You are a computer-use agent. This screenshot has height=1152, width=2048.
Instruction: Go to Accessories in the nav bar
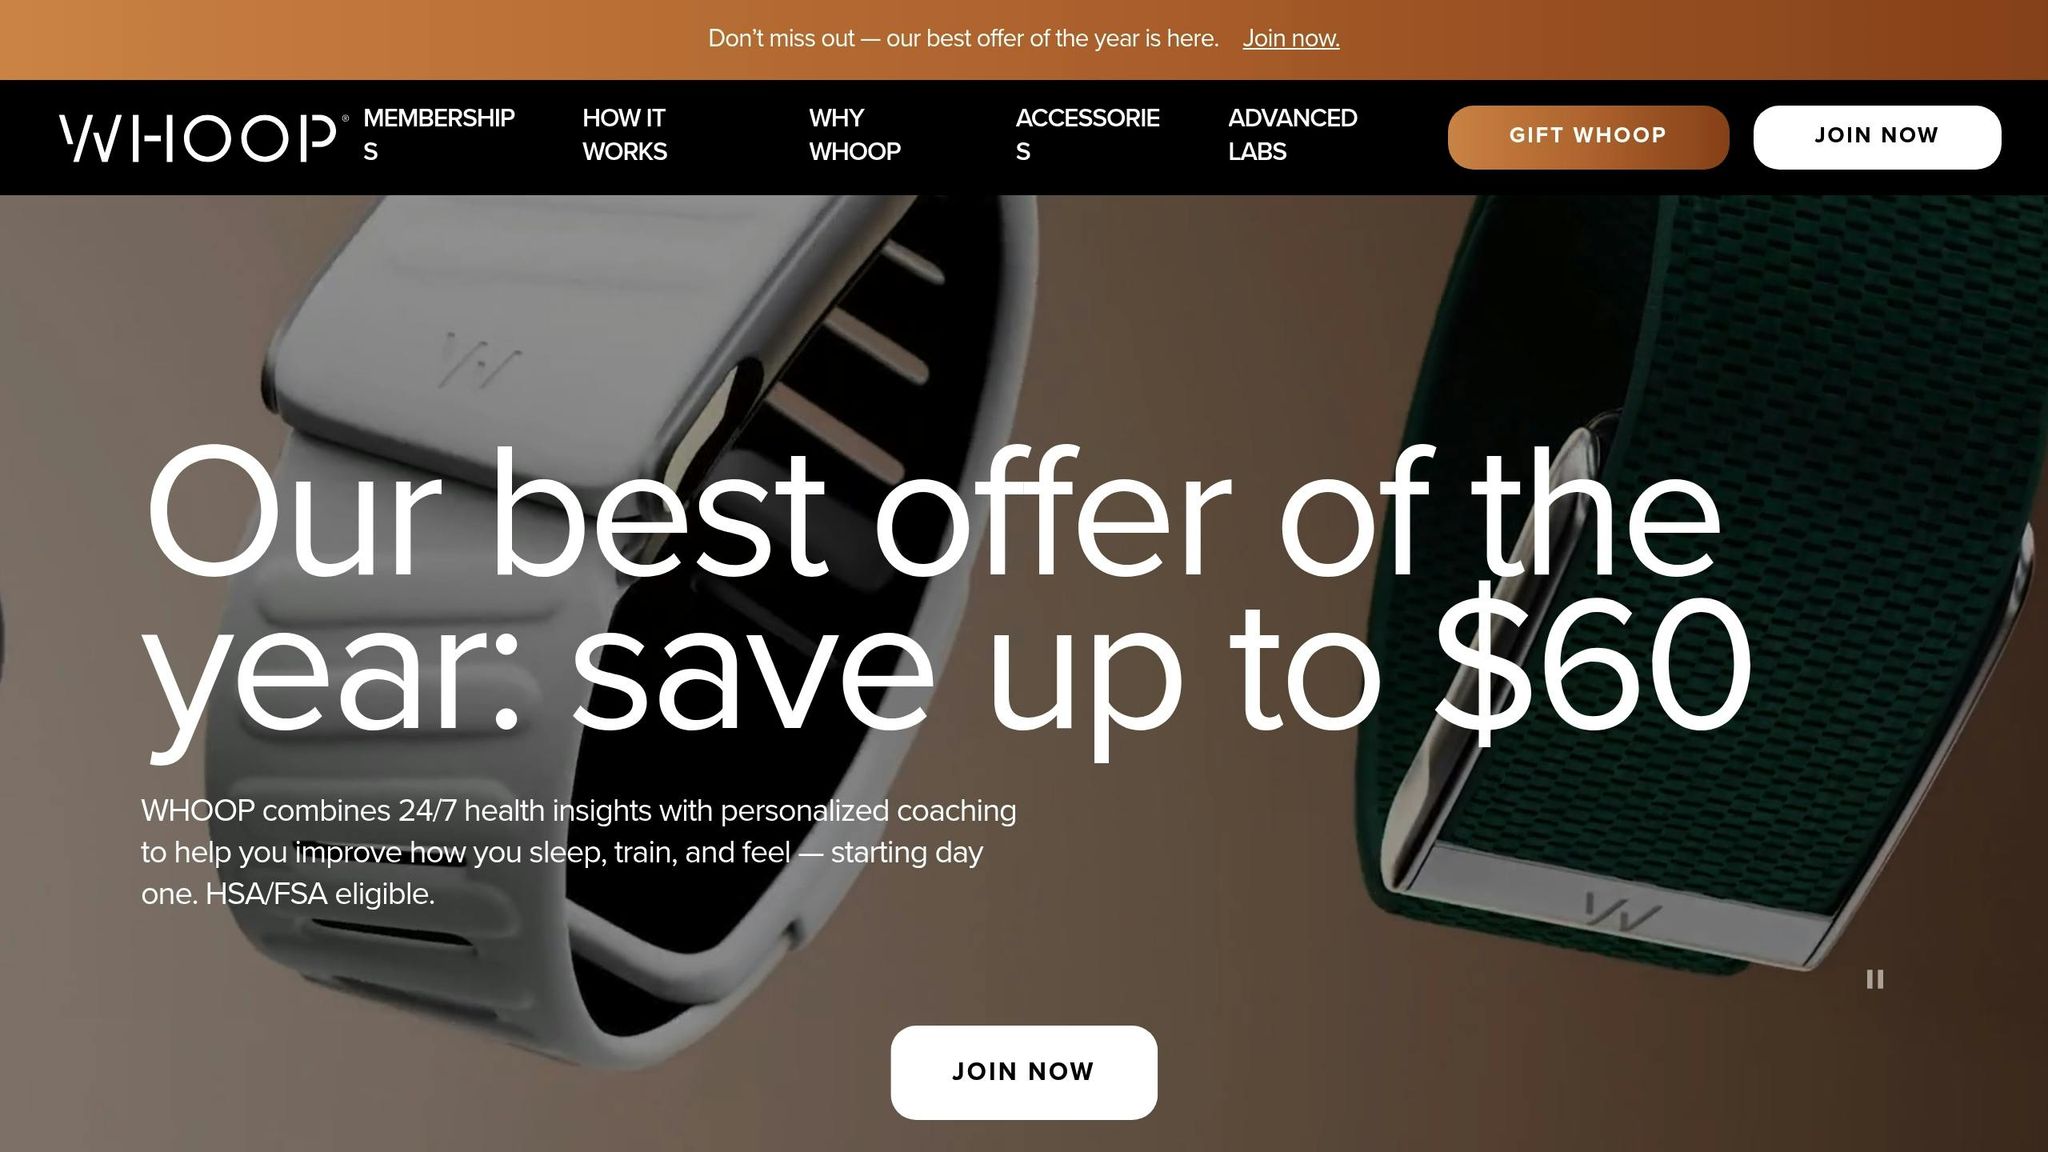1088,135
